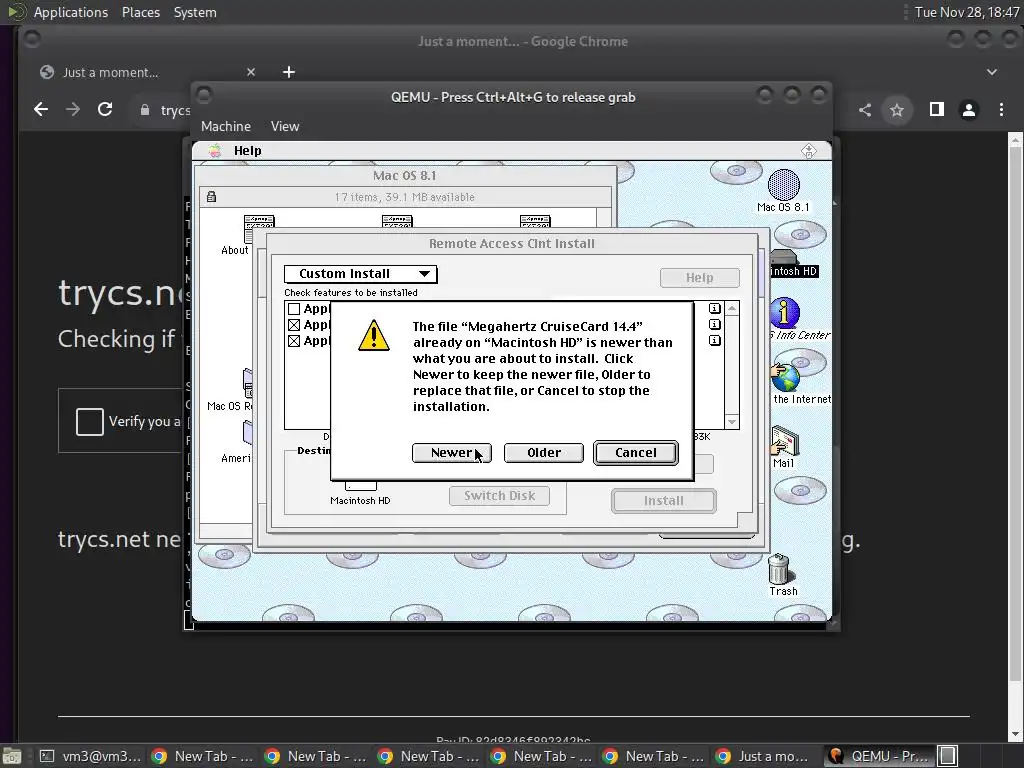Image resolution: width=1024 pixels, height=768 pixels.
Task: Click the Older button to replace file
Action: [543, 453]
